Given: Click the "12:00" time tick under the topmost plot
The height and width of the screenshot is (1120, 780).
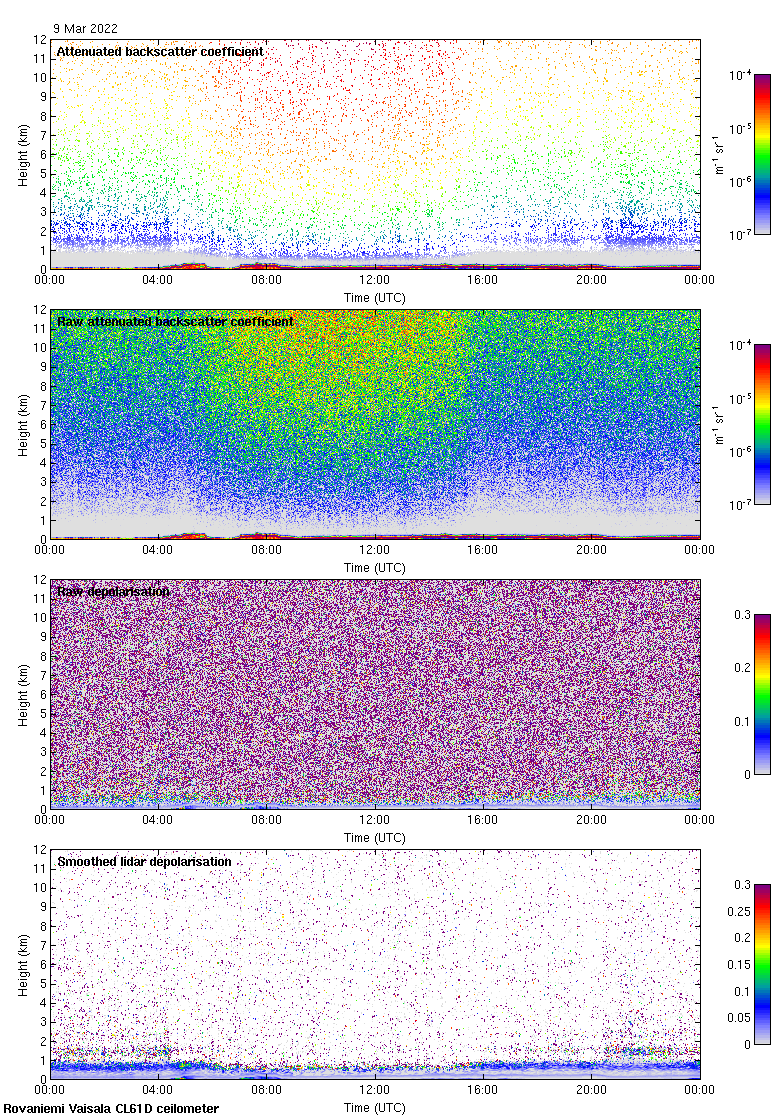Looking at the screenshot, I should coord(374,280).
